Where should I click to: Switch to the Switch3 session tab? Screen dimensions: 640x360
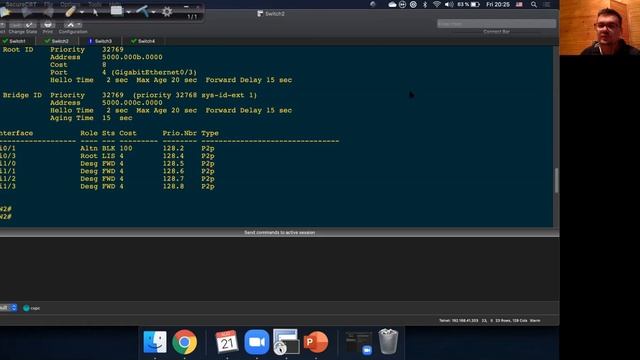click(100, 41)
